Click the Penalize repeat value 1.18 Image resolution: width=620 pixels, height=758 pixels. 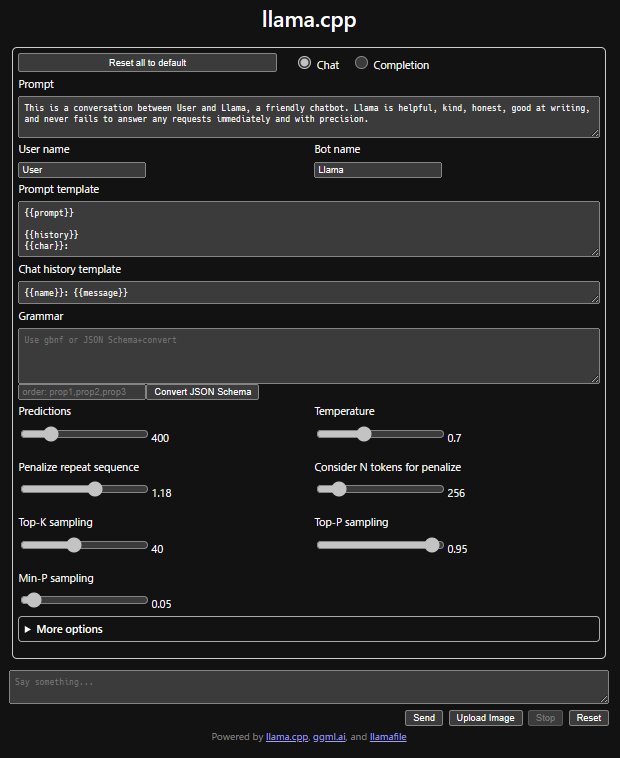tap(161, 493)
